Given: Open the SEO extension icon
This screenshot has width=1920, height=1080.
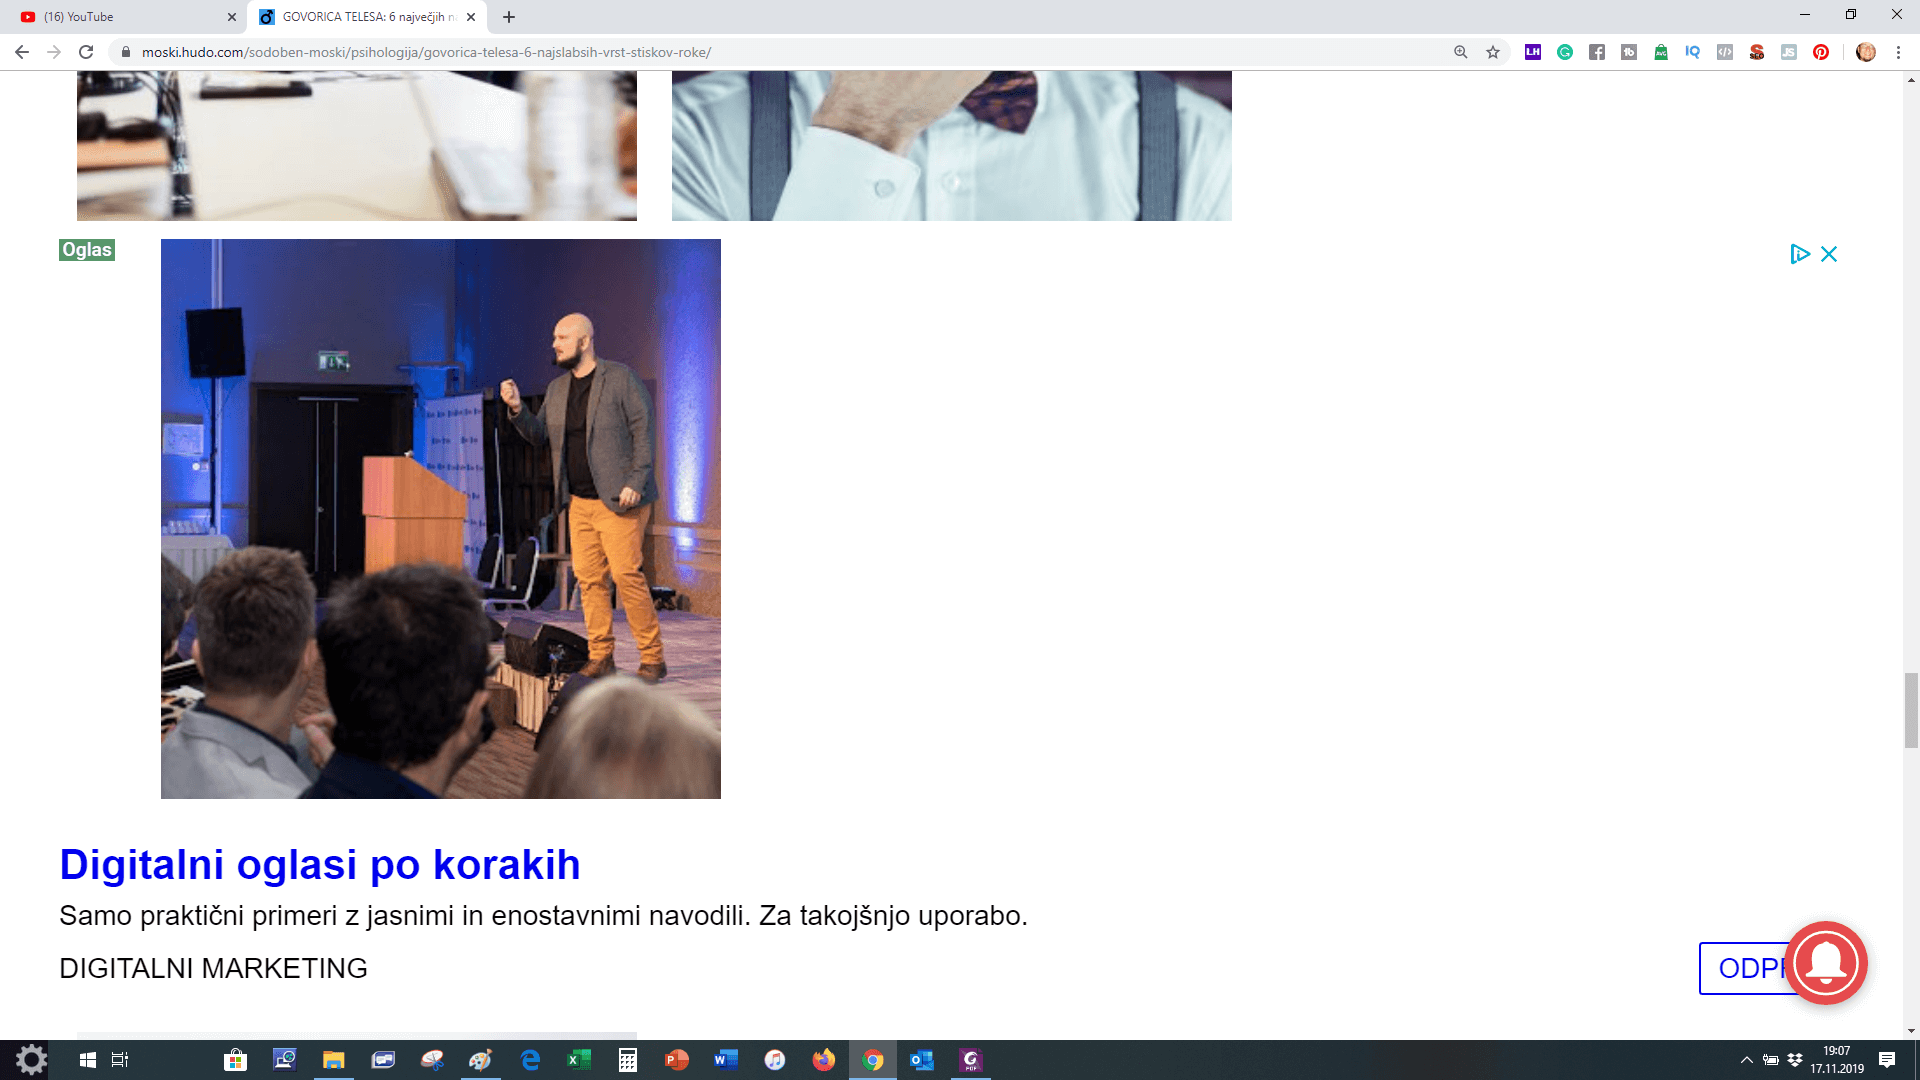Looking at the screenshot, I should point(1757,52).
